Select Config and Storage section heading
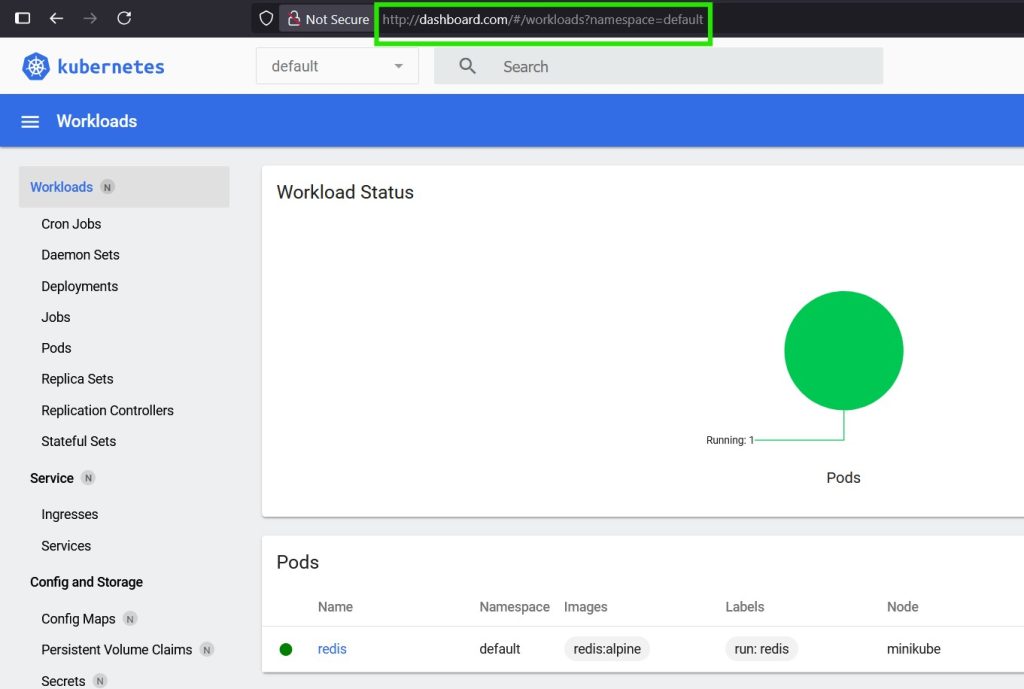This screenshot has width=1024, height=689. point(86,582)
